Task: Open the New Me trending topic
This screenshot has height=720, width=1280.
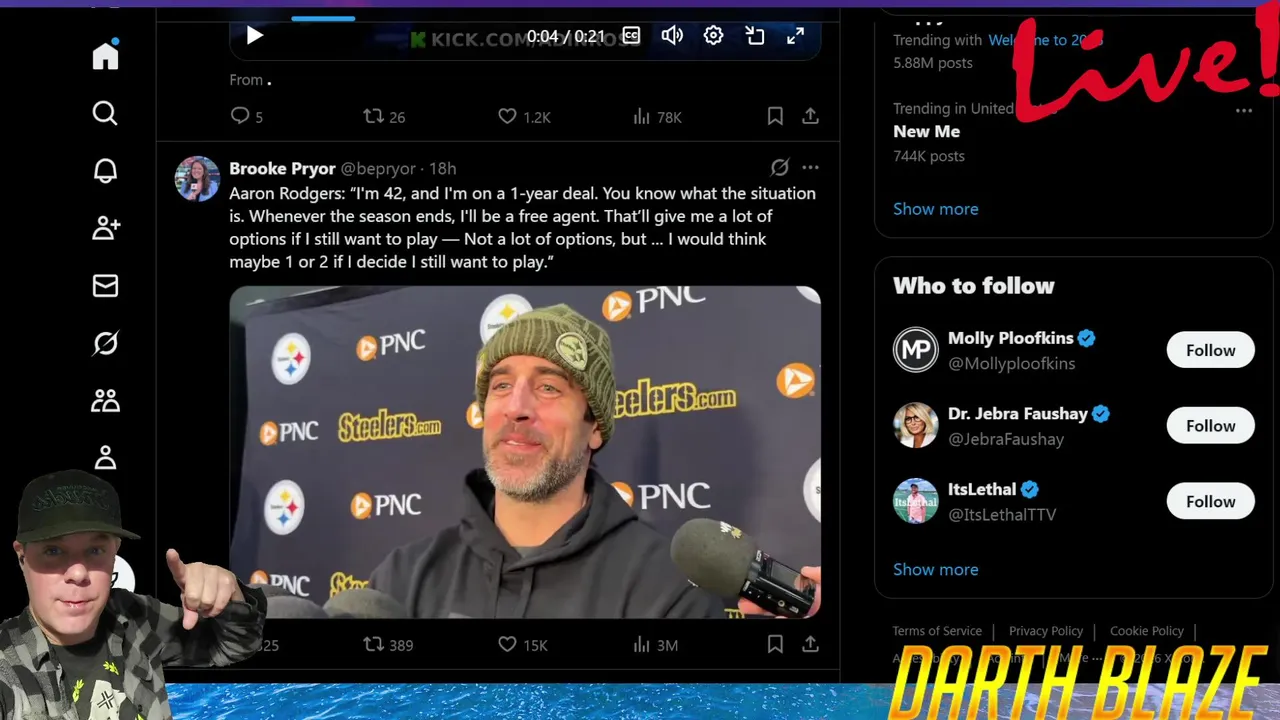Action: (x=926, y=131)
